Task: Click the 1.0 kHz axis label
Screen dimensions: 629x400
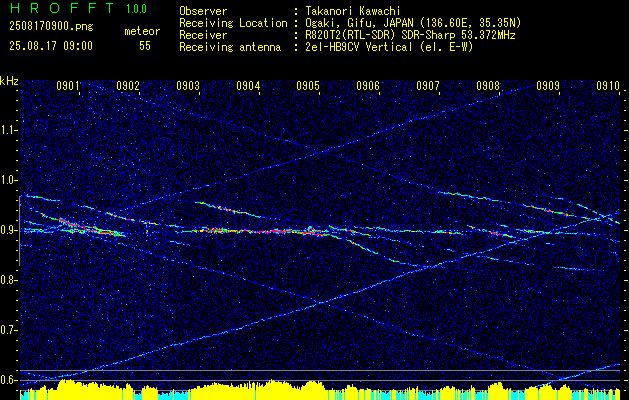Action: 8,180
